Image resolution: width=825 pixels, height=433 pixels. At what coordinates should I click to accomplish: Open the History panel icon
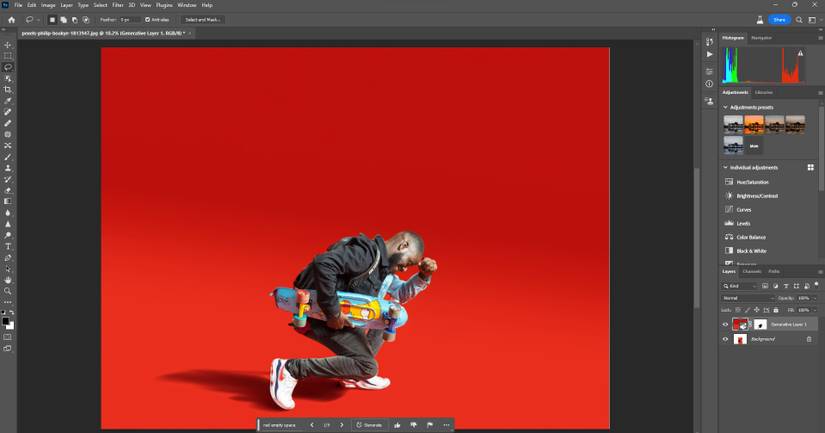[709, 42]
